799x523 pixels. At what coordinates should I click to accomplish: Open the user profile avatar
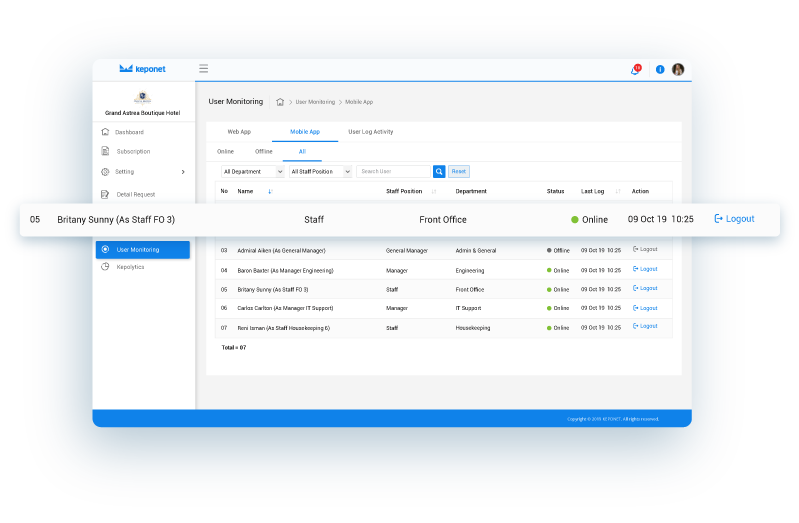click(x=678, y=70)
